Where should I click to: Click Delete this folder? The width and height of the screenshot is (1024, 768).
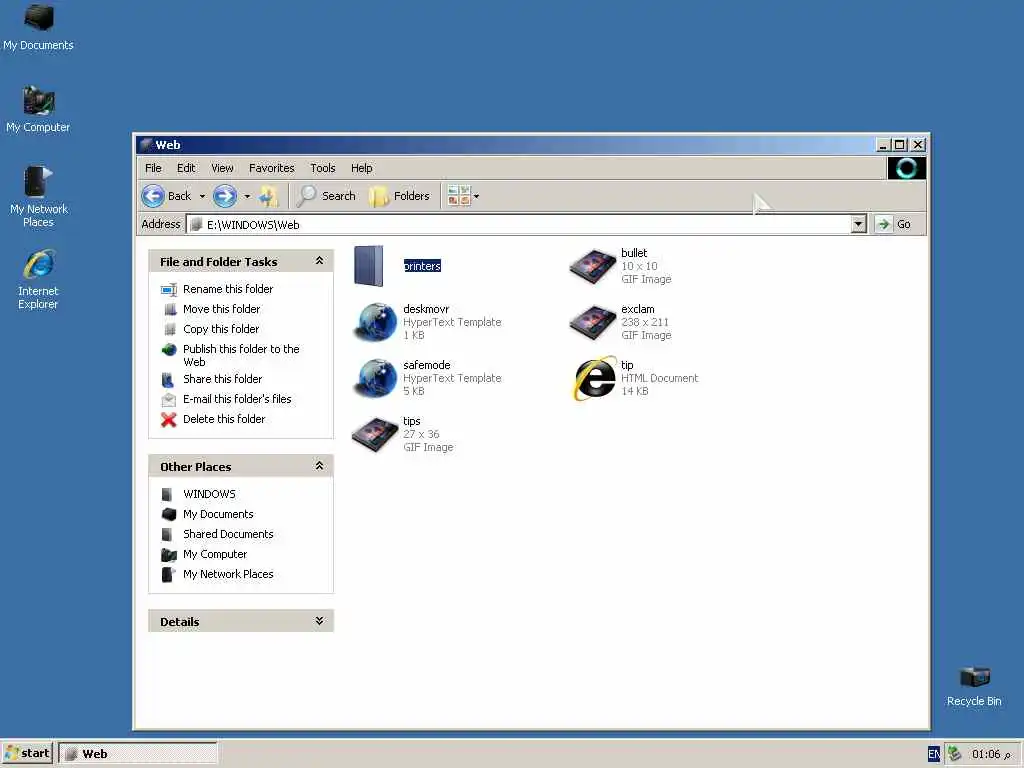pyautogui.click(x=224, y=419)
